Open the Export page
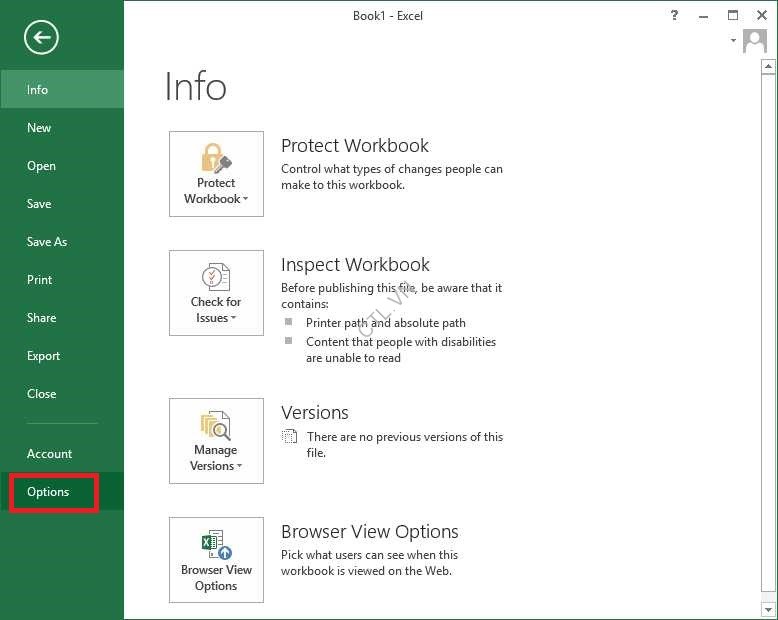The image size is (778, 620). click(x=62, y=356)
